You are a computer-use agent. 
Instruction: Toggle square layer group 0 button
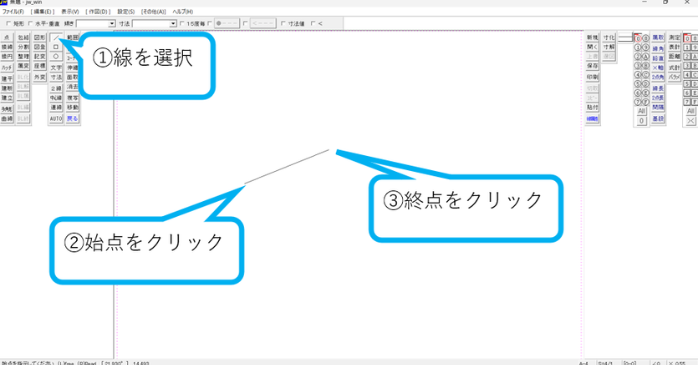click(687, 39)
